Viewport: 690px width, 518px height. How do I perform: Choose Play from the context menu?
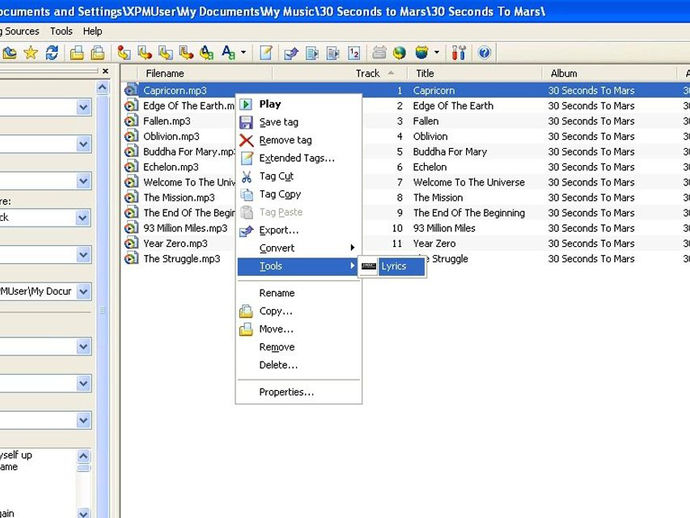(x=299, y=104)
